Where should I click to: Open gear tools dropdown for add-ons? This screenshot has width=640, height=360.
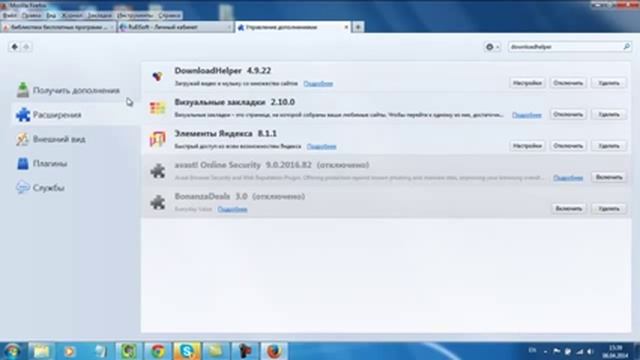[x=492, y=47]
